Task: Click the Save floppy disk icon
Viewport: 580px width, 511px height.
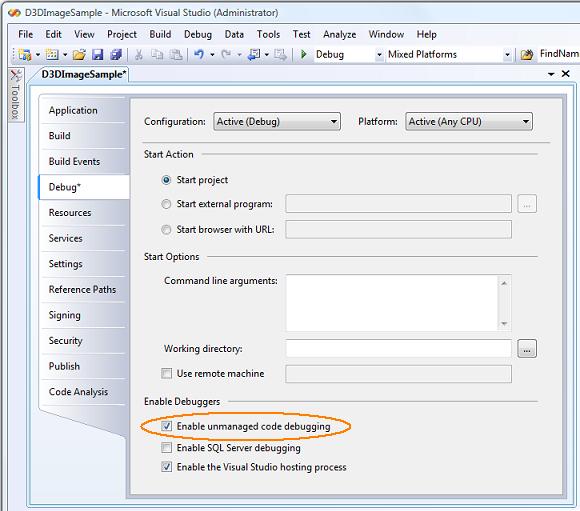Action: [x=97, y=55]
